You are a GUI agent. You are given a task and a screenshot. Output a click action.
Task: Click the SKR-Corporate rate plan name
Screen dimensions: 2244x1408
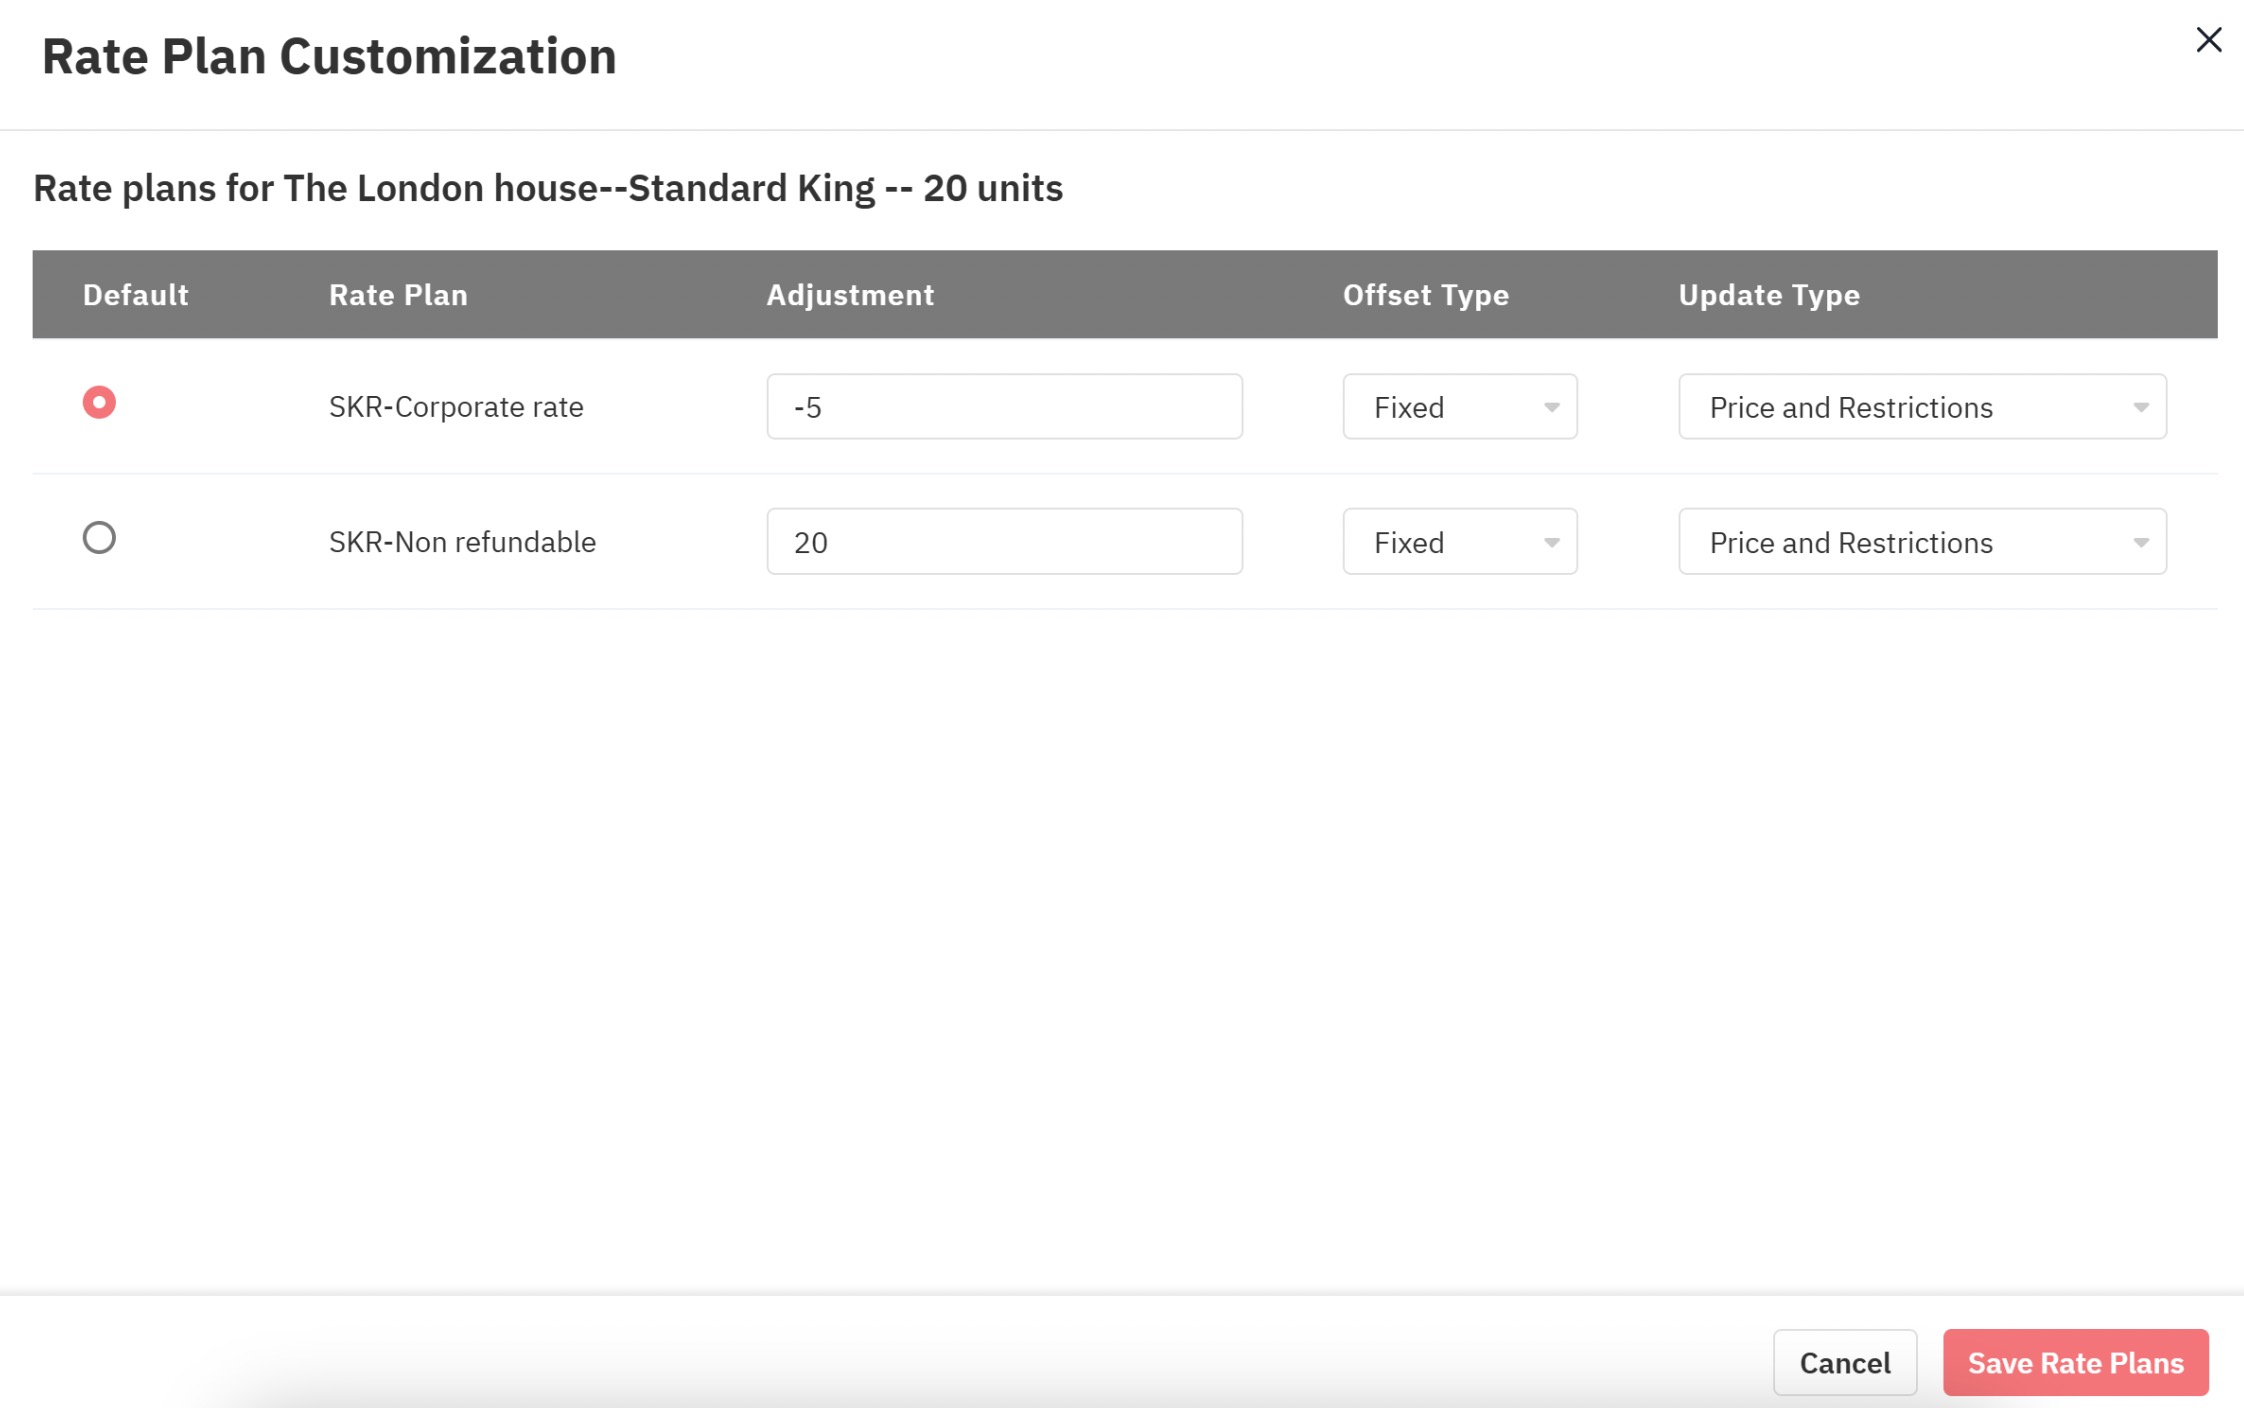pyautogui.click(x=456, y=407)
